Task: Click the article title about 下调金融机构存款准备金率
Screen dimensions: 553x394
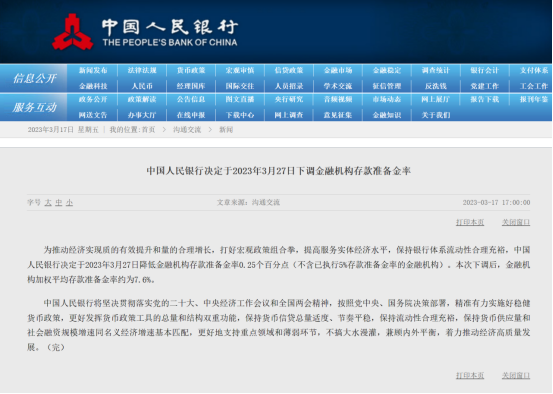Action: (279, 171)
